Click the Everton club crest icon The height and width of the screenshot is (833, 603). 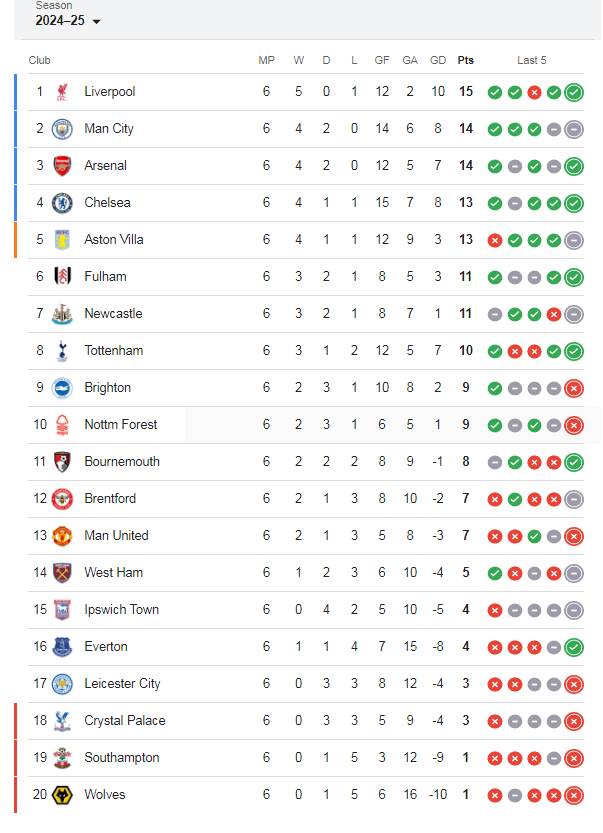click(62, 647)
